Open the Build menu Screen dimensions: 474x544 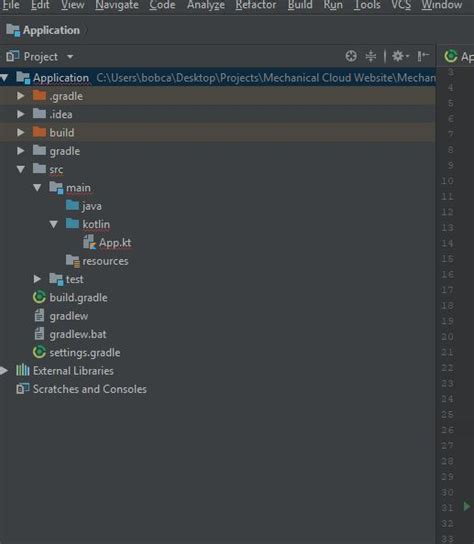coord(300,5)
